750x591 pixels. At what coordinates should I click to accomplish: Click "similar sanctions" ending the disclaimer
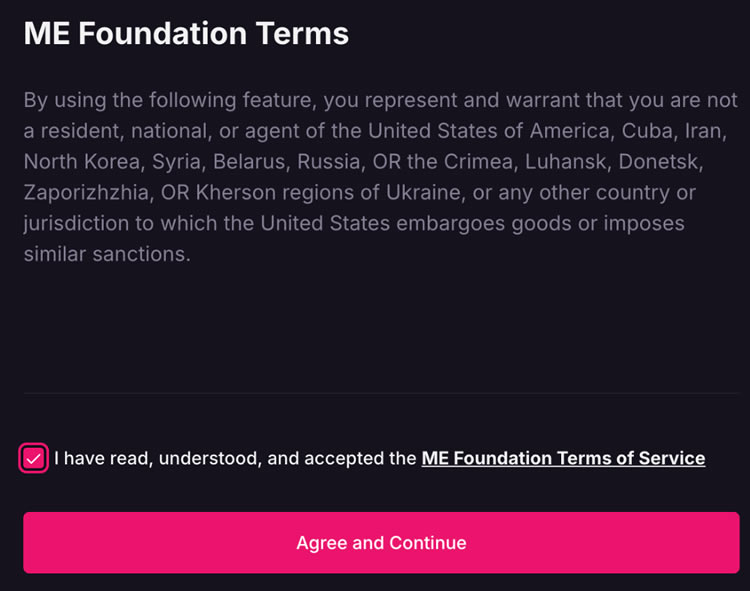pyautogui.click(x=107, y=254)
